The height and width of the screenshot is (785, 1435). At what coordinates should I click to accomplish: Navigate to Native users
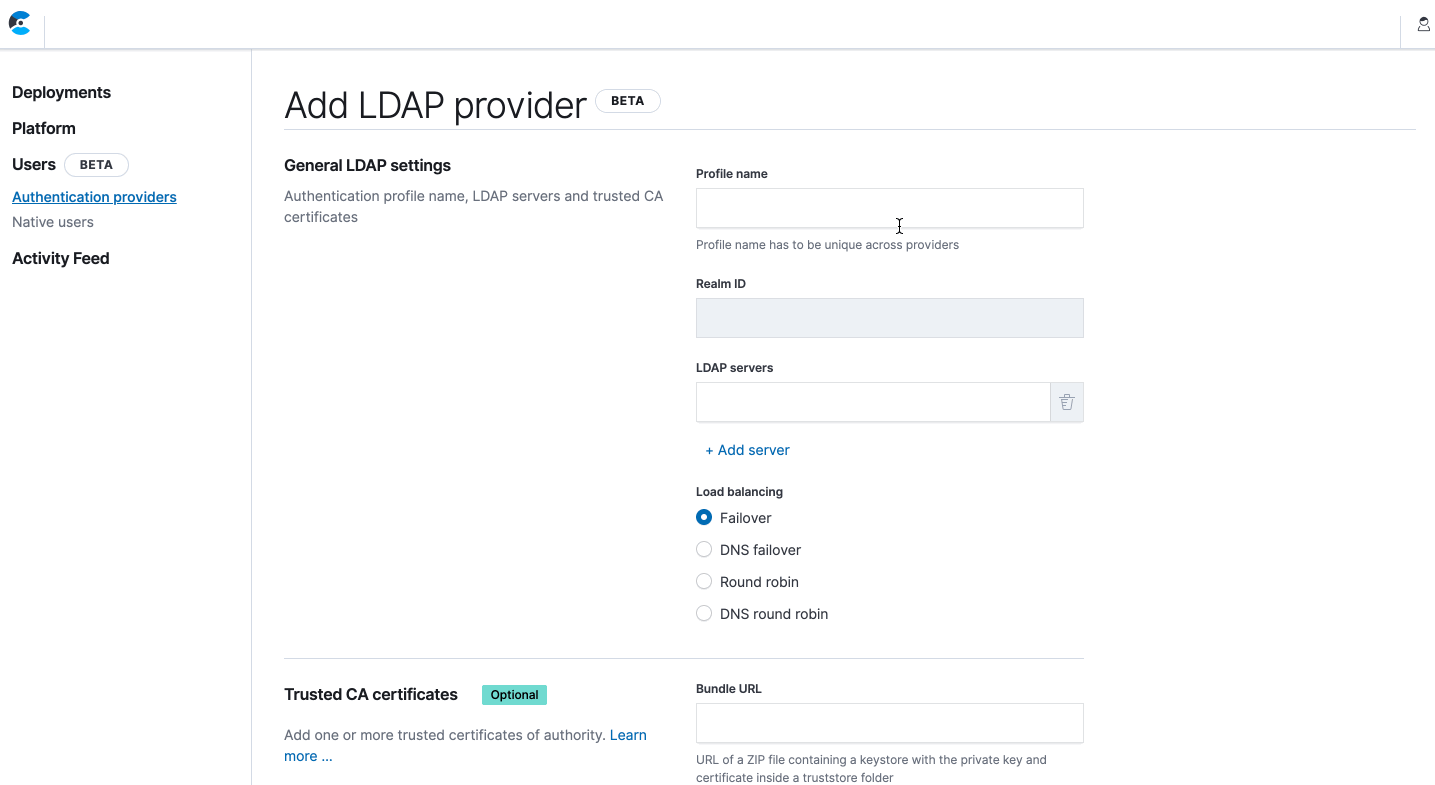pyautogui.click(x=53, y=222)
